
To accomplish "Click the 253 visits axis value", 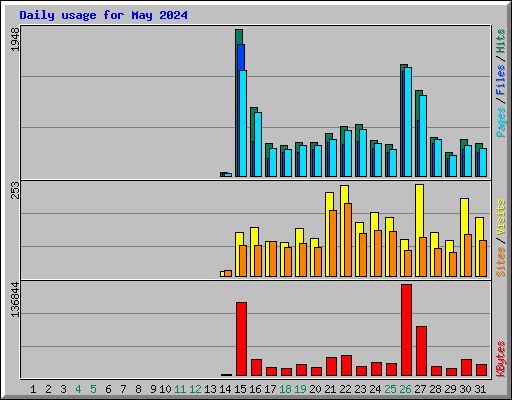I will (15, 190).
